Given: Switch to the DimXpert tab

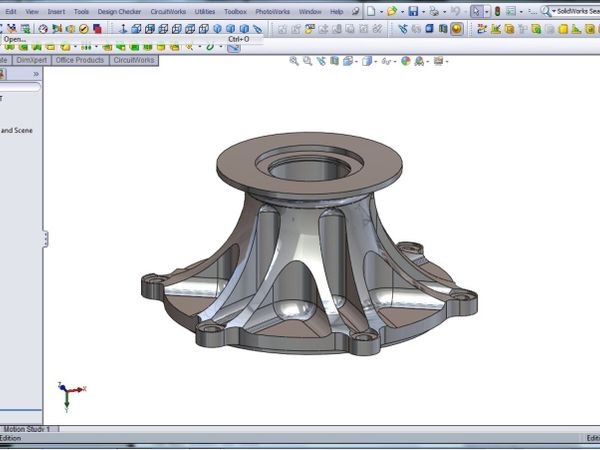Looking at the screenshot, I should pos(32,60).
